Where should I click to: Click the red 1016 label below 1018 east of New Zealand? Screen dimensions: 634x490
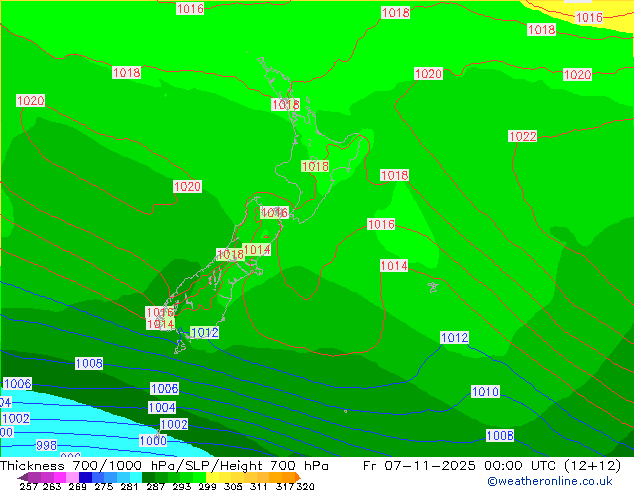[381, 224]
